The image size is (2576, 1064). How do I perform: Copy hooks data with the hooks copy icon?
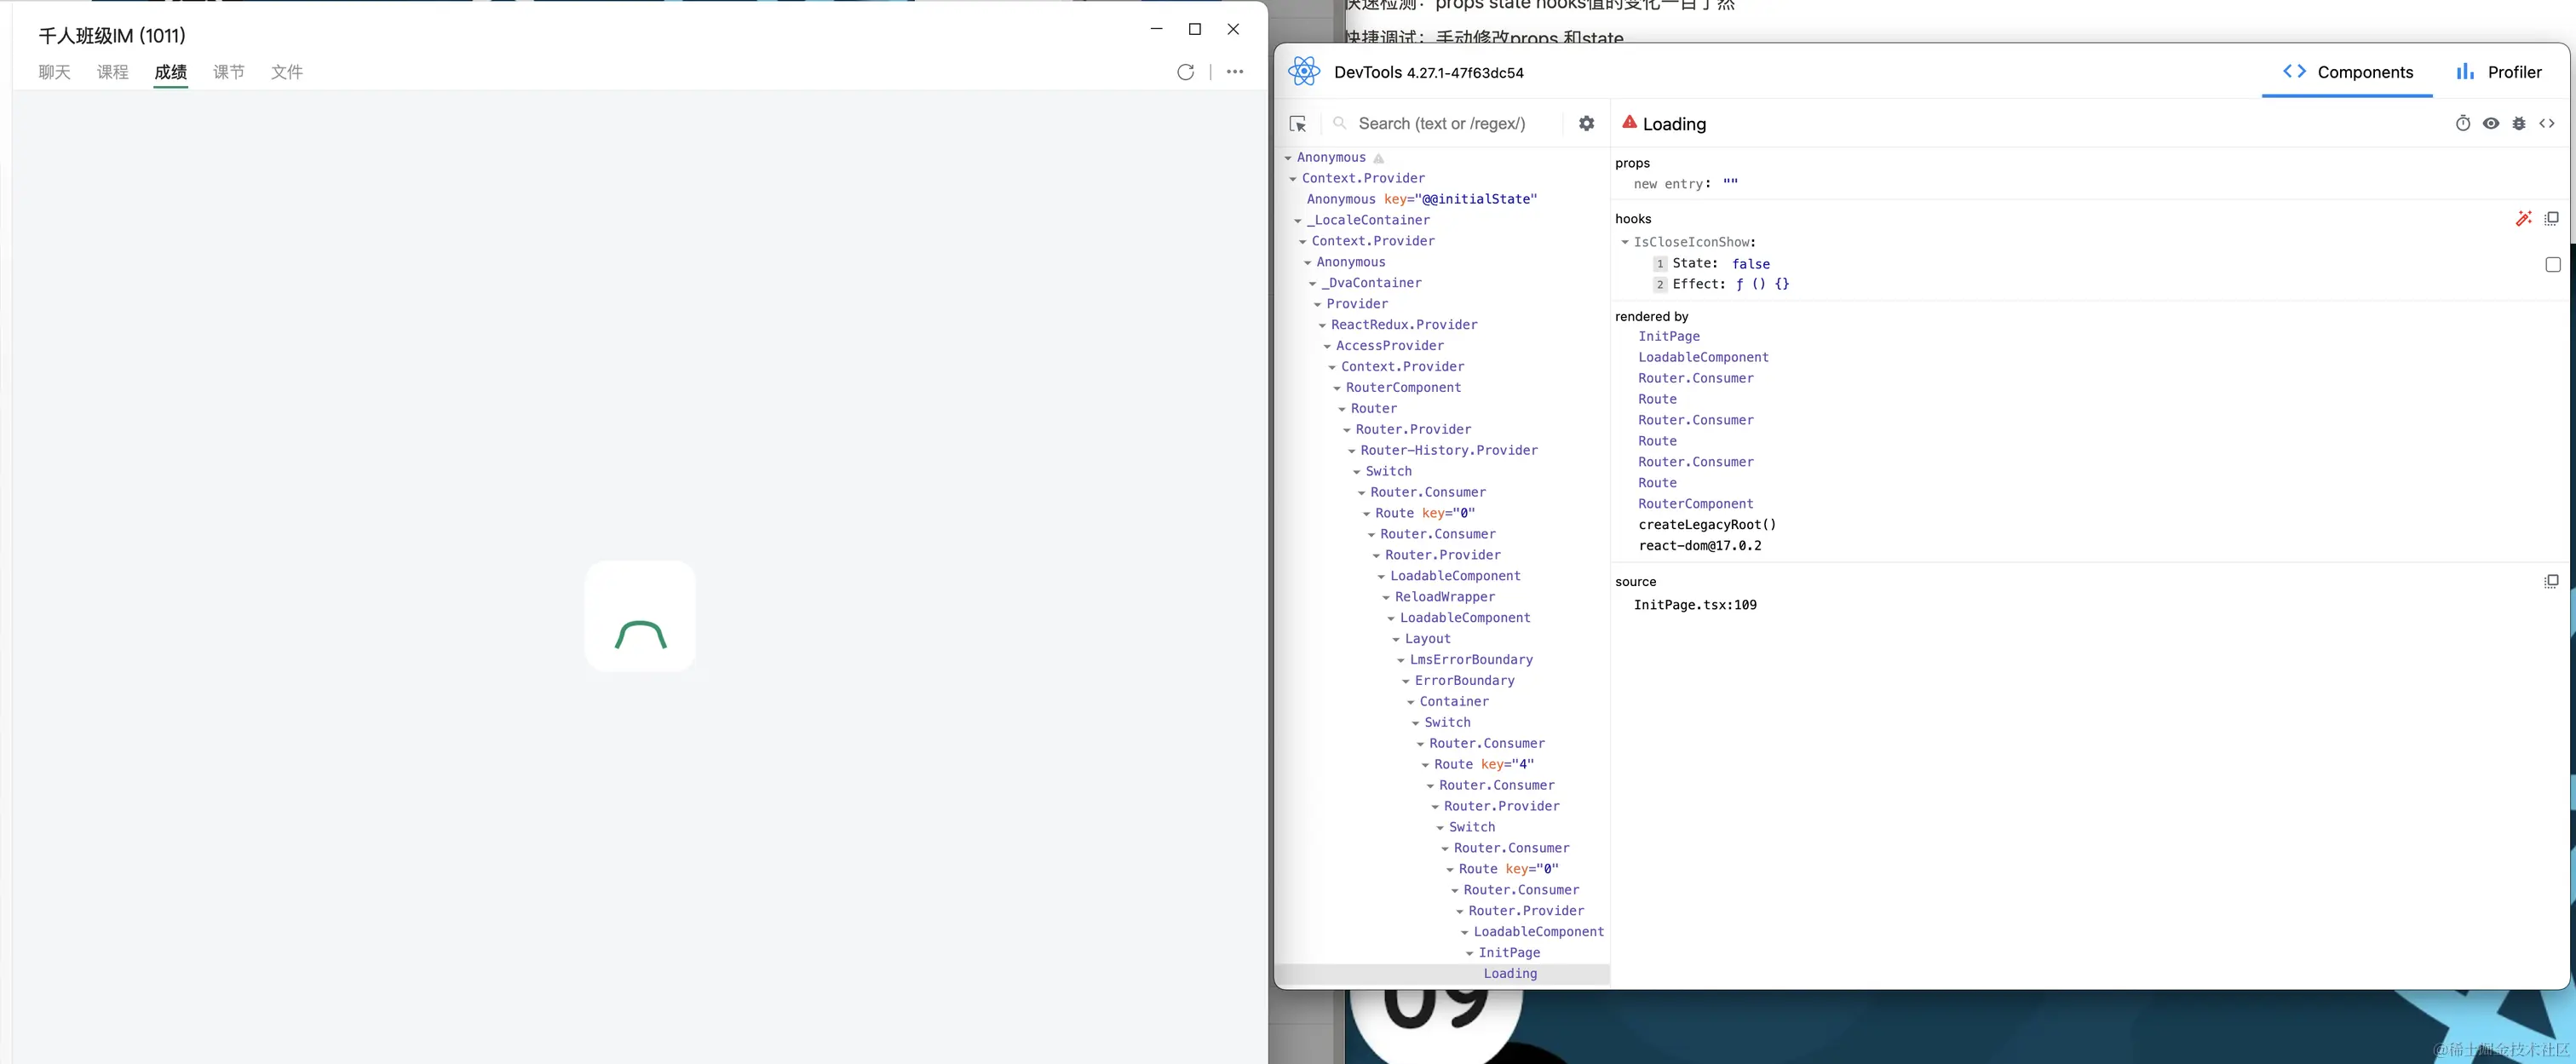(2551, 218)
